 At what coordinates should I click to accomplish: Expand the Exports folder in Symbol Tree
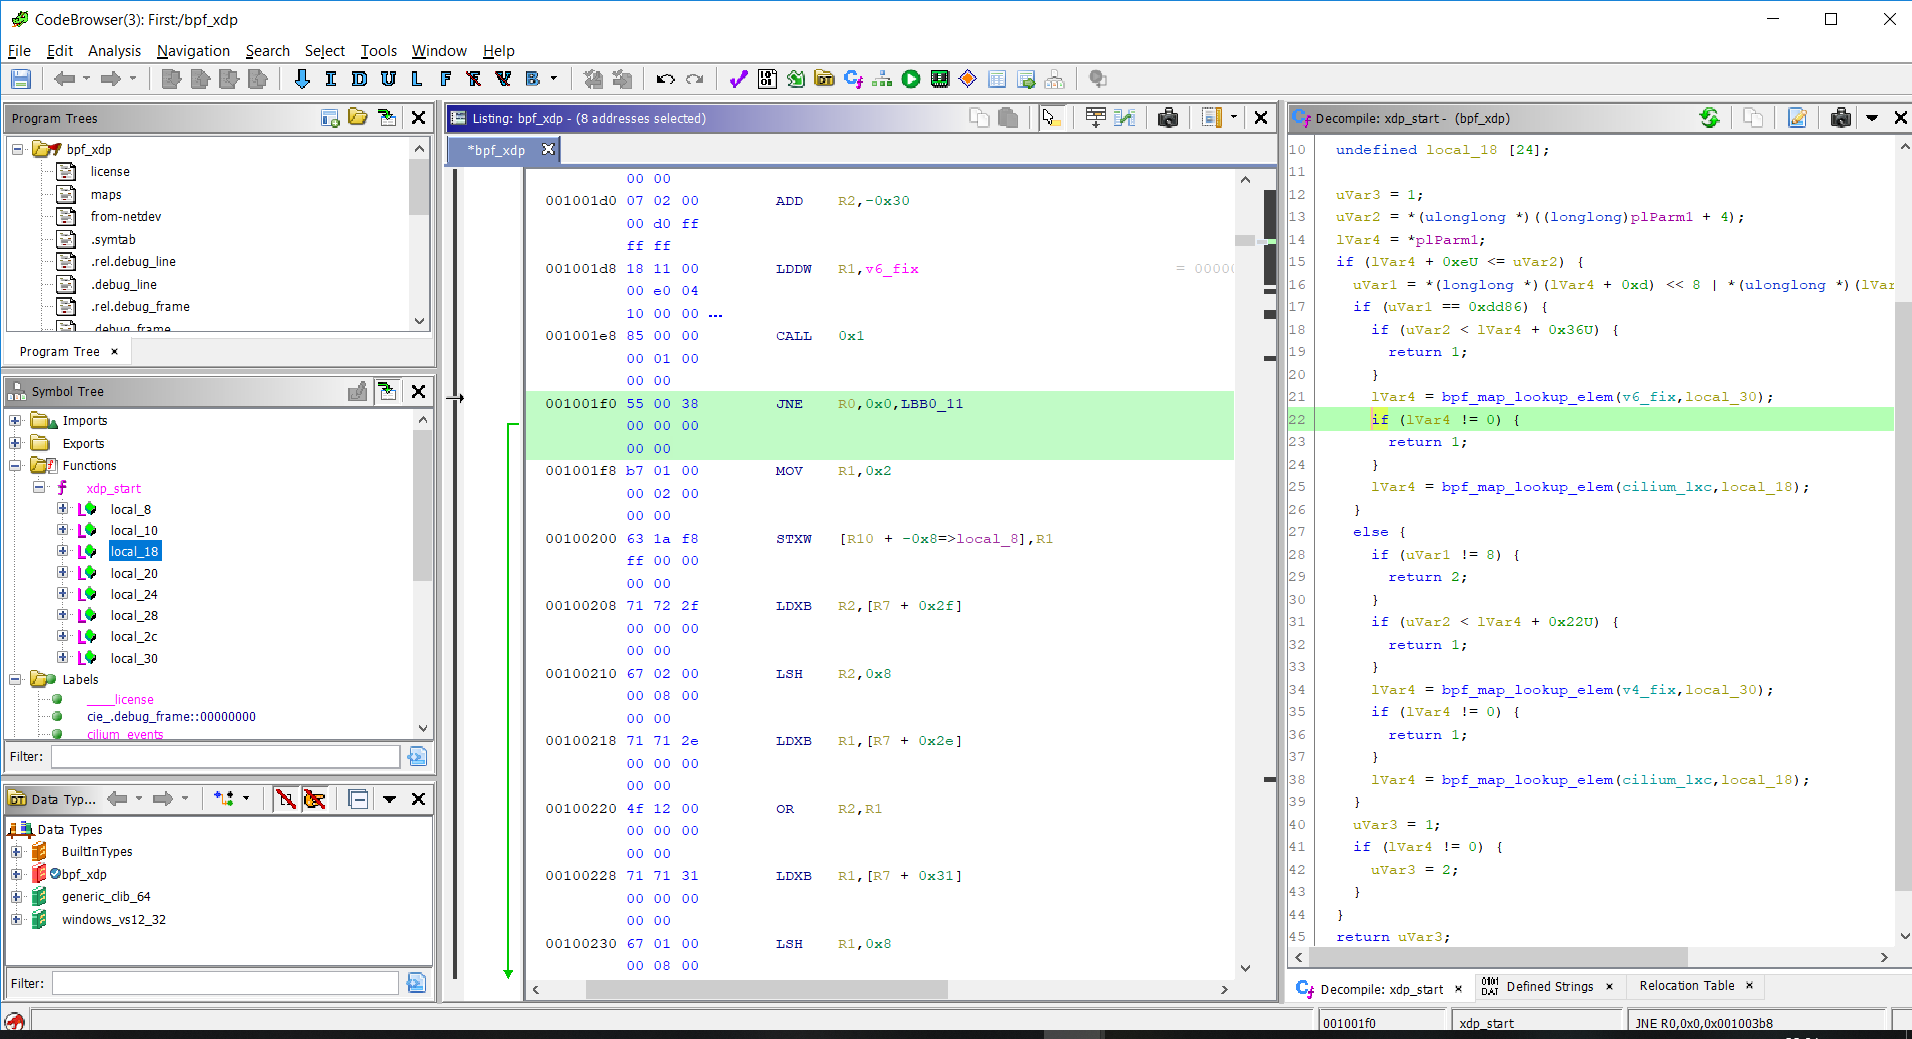tap(15, 443)
